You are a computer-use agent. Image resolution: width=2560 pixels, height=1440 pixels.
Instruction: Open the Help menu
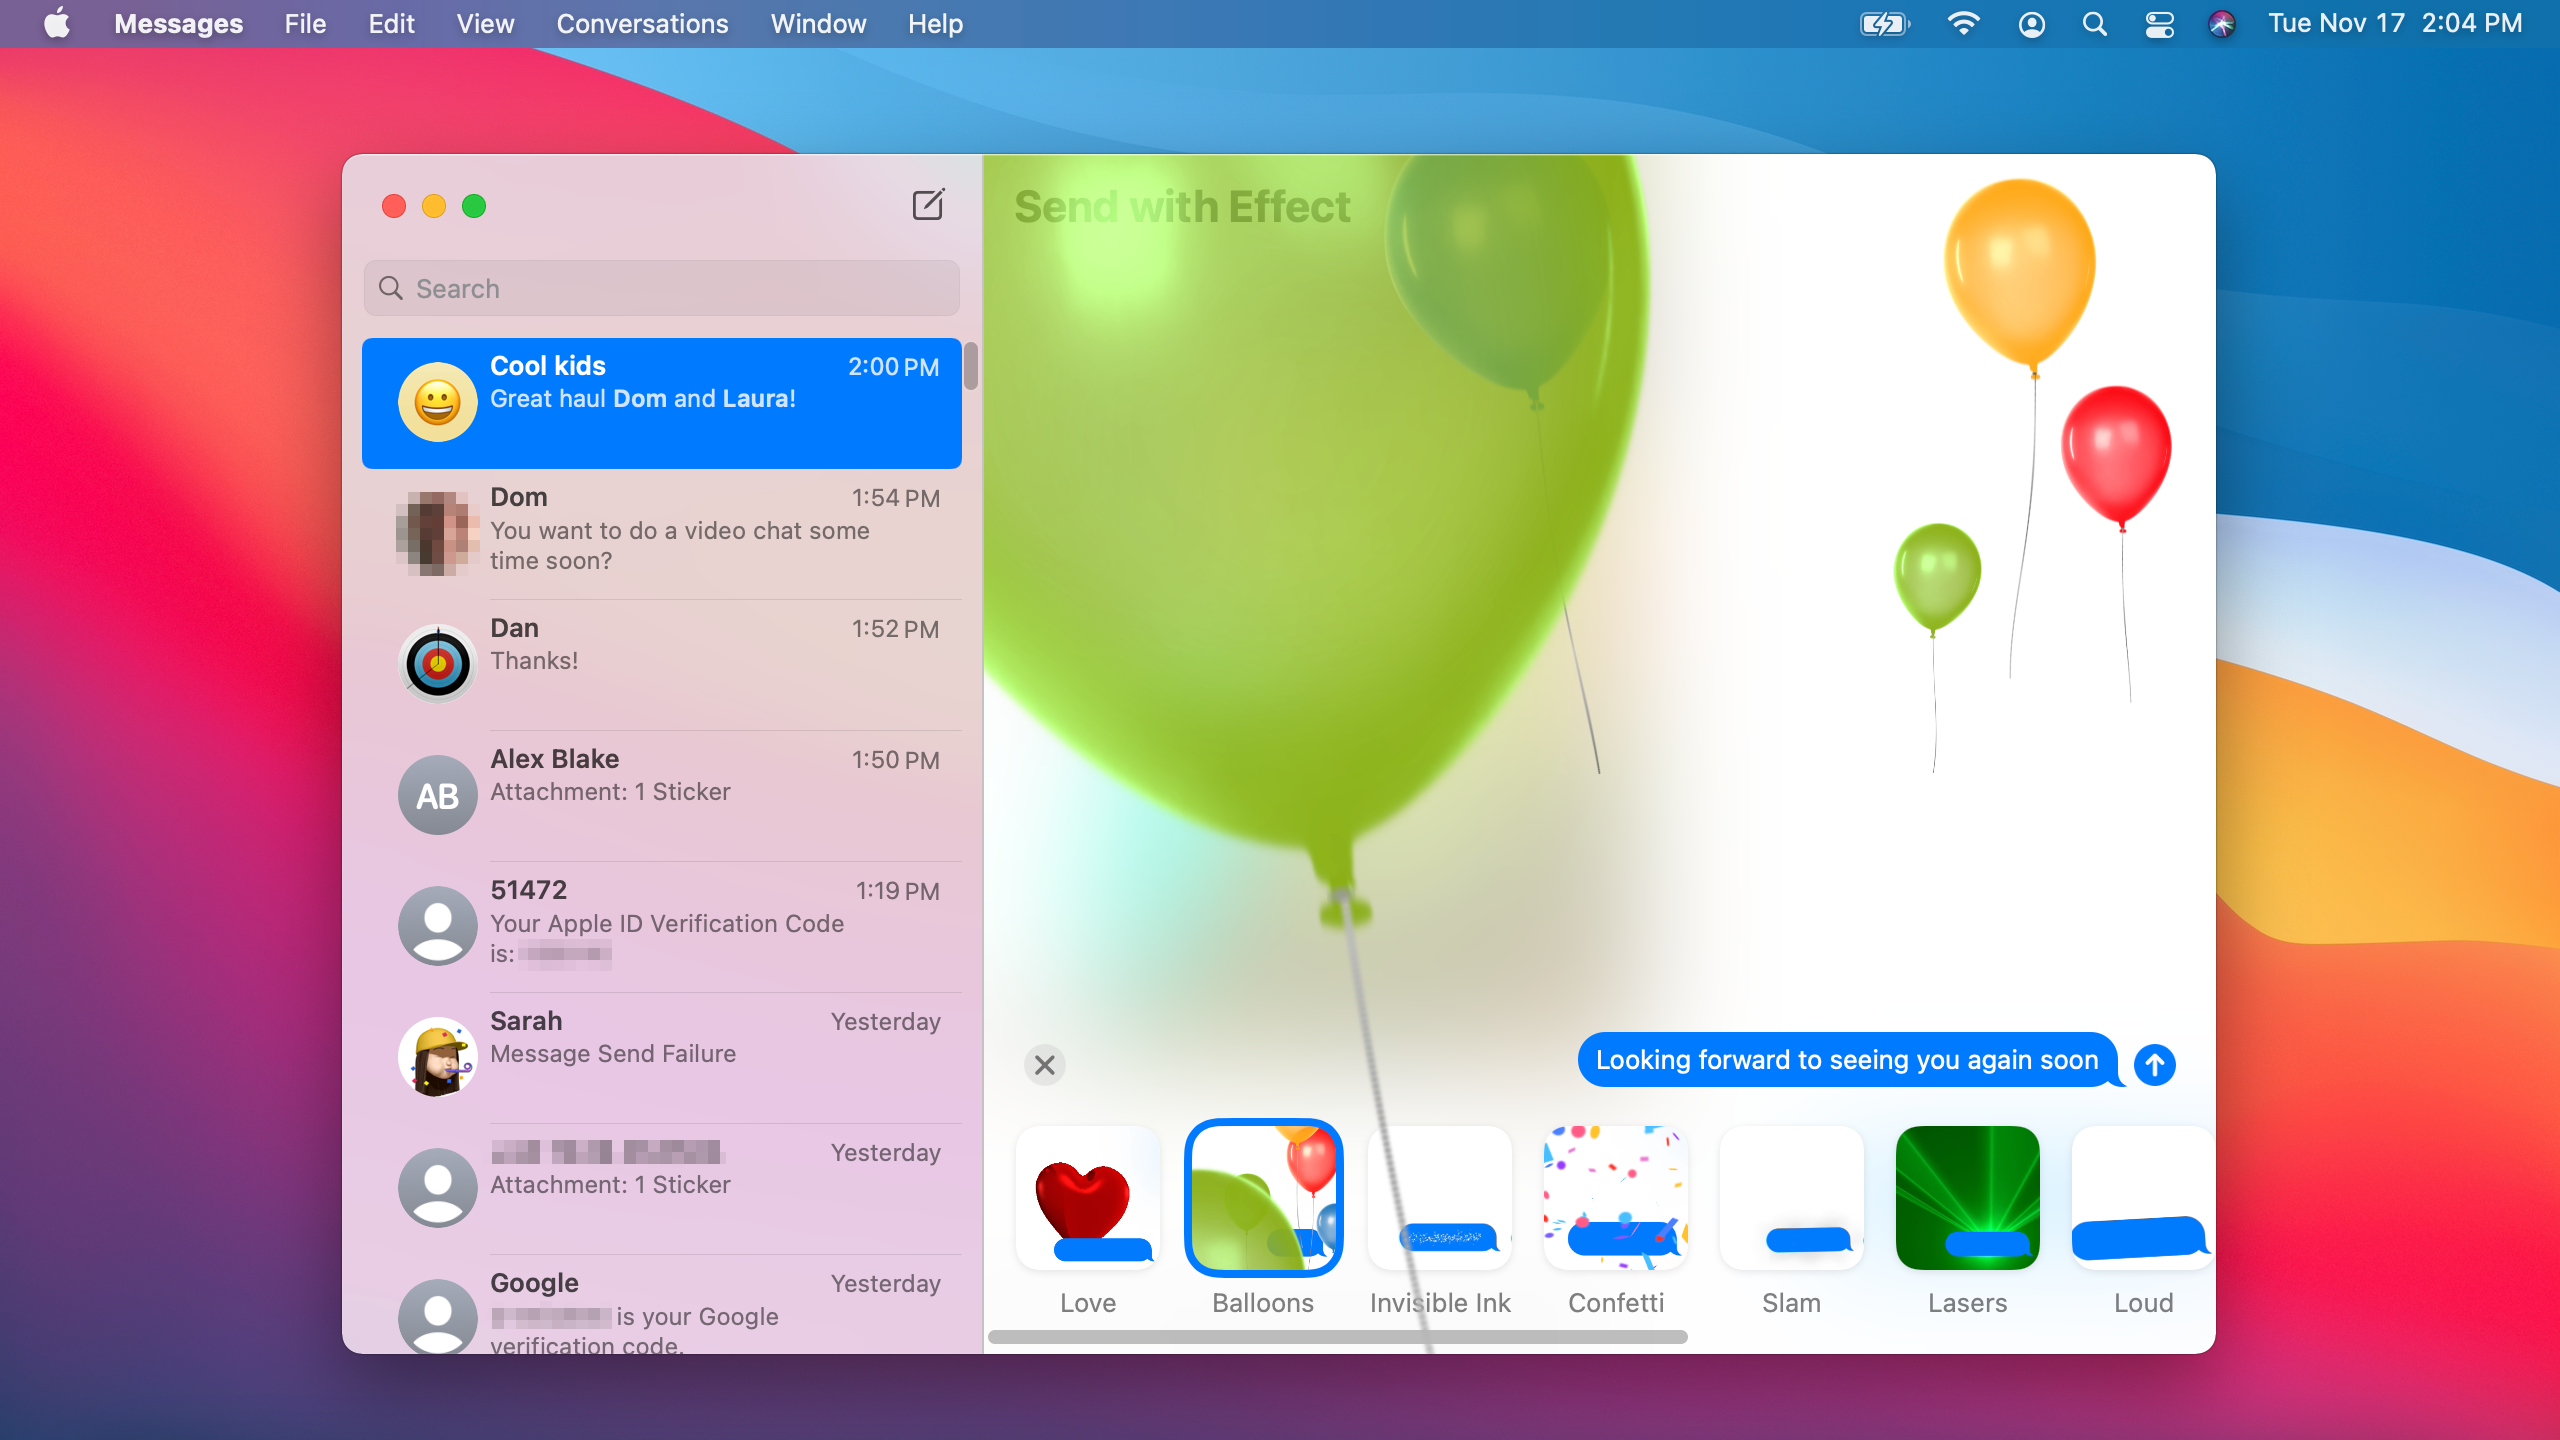pyautogui.click(x=935, y=23)
